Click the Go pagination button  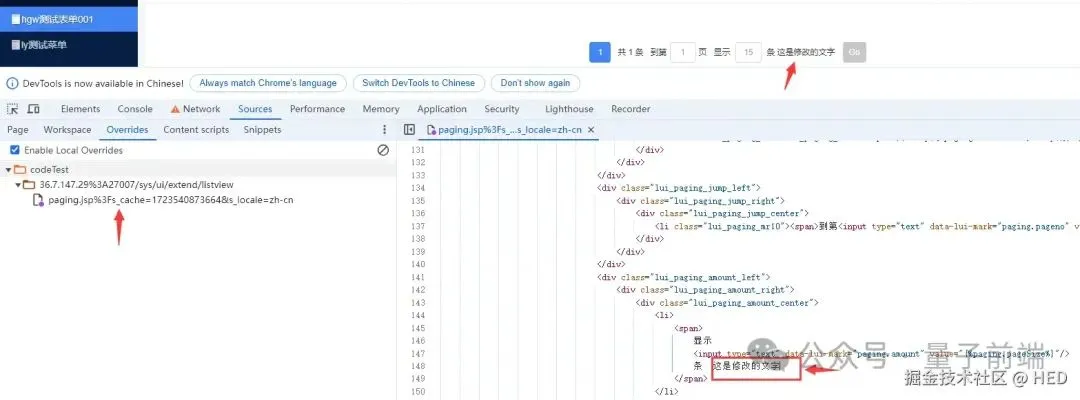[854, 52]
